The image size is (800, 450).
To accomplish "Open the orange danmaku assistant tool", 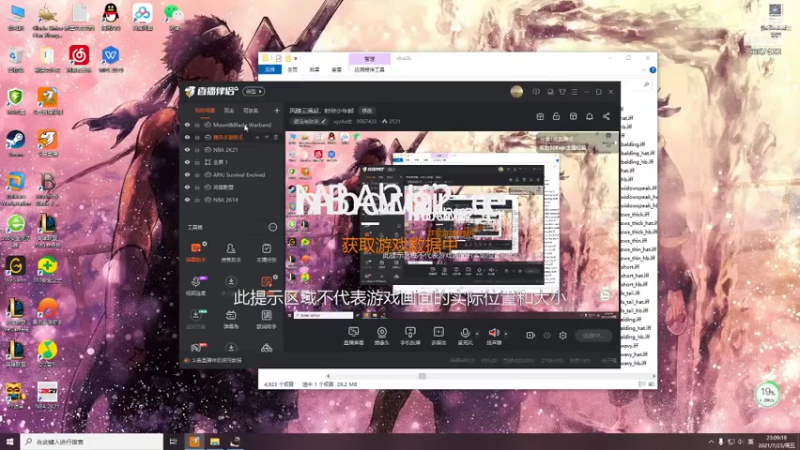I will click(x=196, y=252).
